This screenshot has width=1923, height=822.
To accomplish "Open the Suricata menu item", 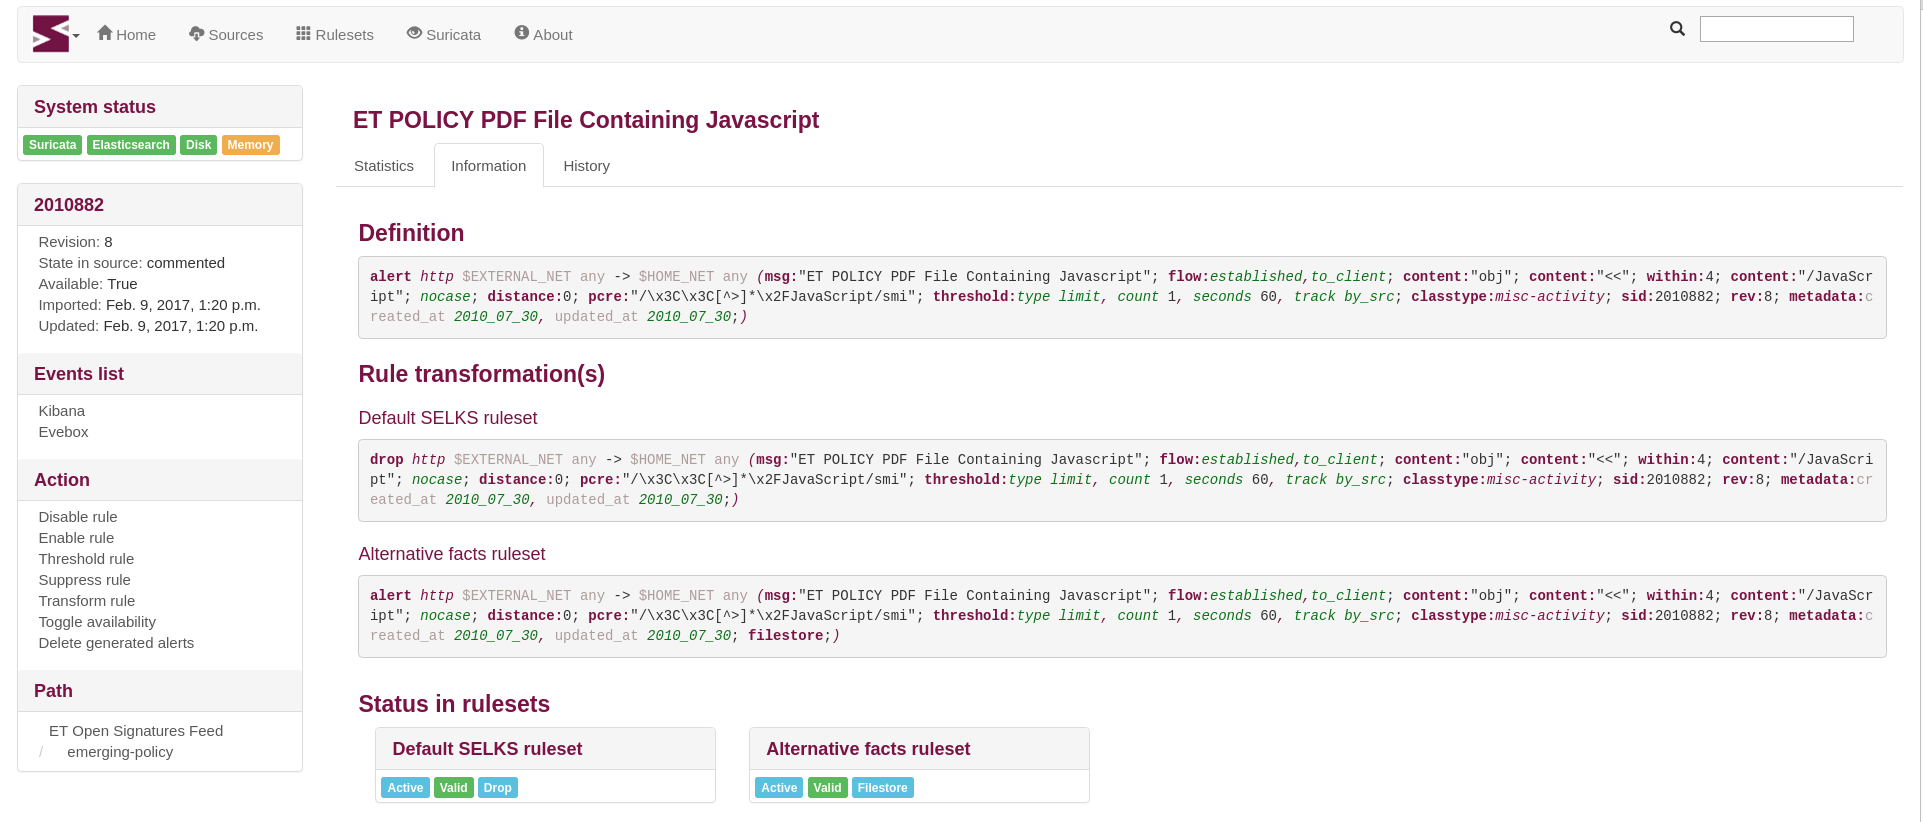I will [444, 34].
